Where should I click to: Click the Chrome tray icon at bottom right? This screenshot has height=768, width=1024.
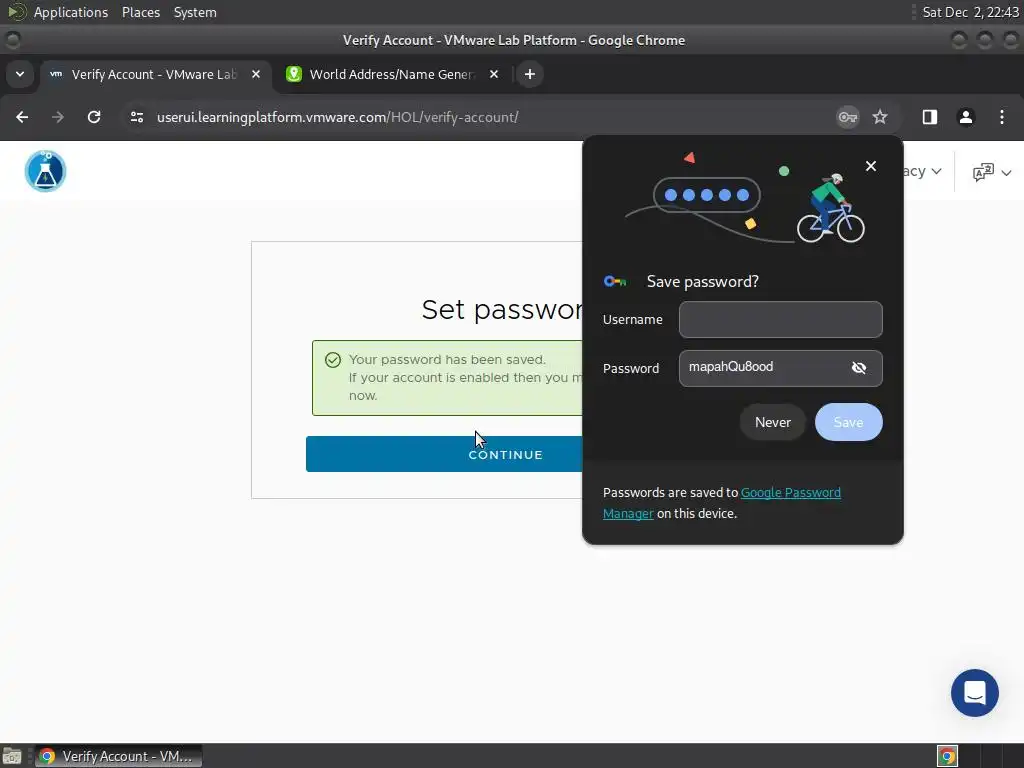947,756
